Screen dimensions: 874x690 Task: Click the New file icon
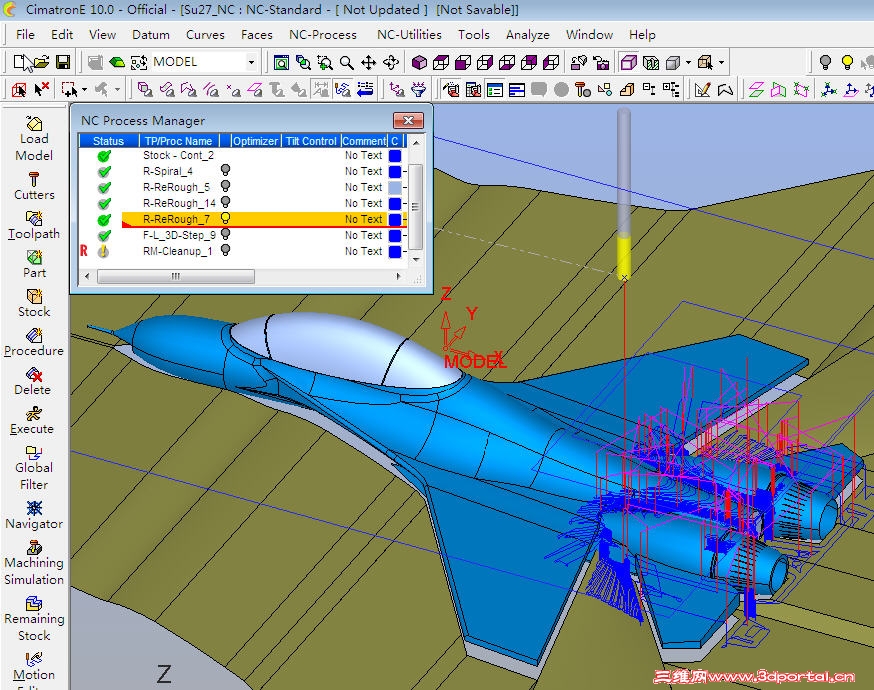point(22,62)
